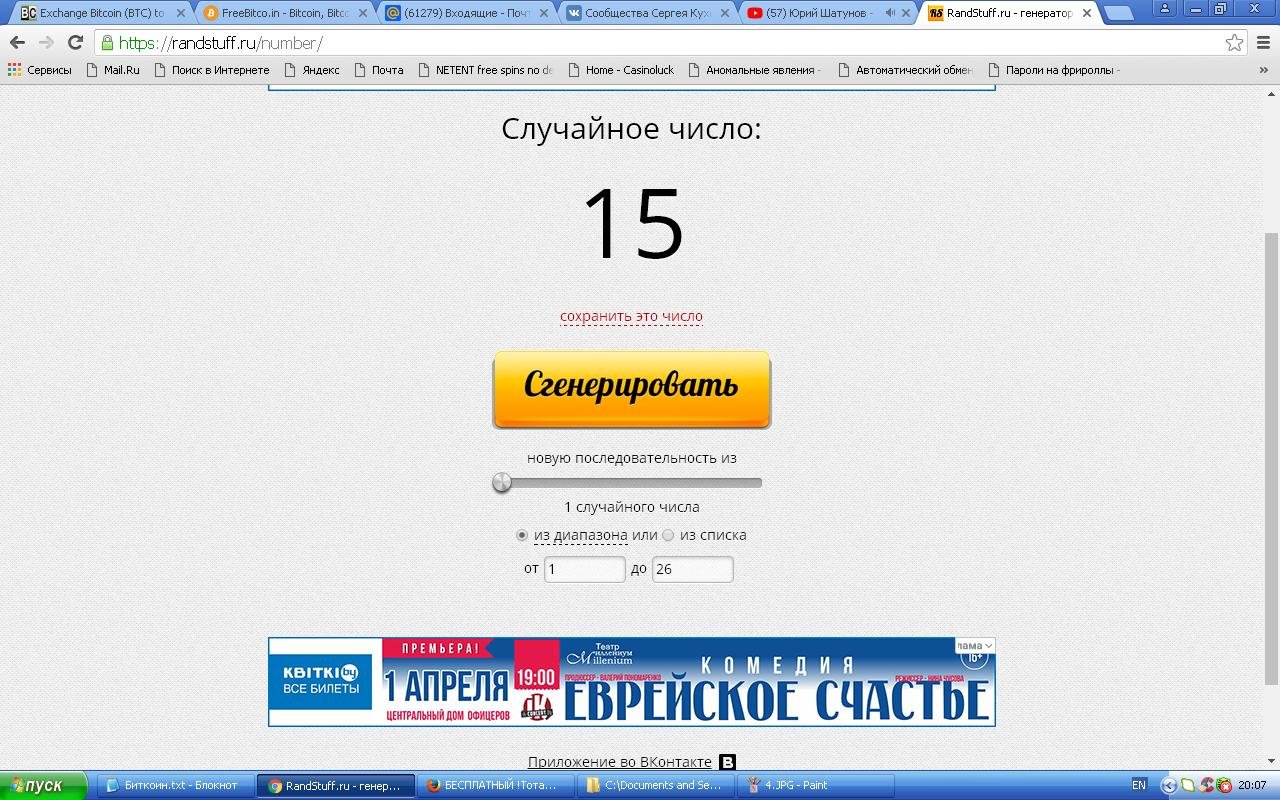
Task: Switch input language via EN indicator
Action: 1138,785
